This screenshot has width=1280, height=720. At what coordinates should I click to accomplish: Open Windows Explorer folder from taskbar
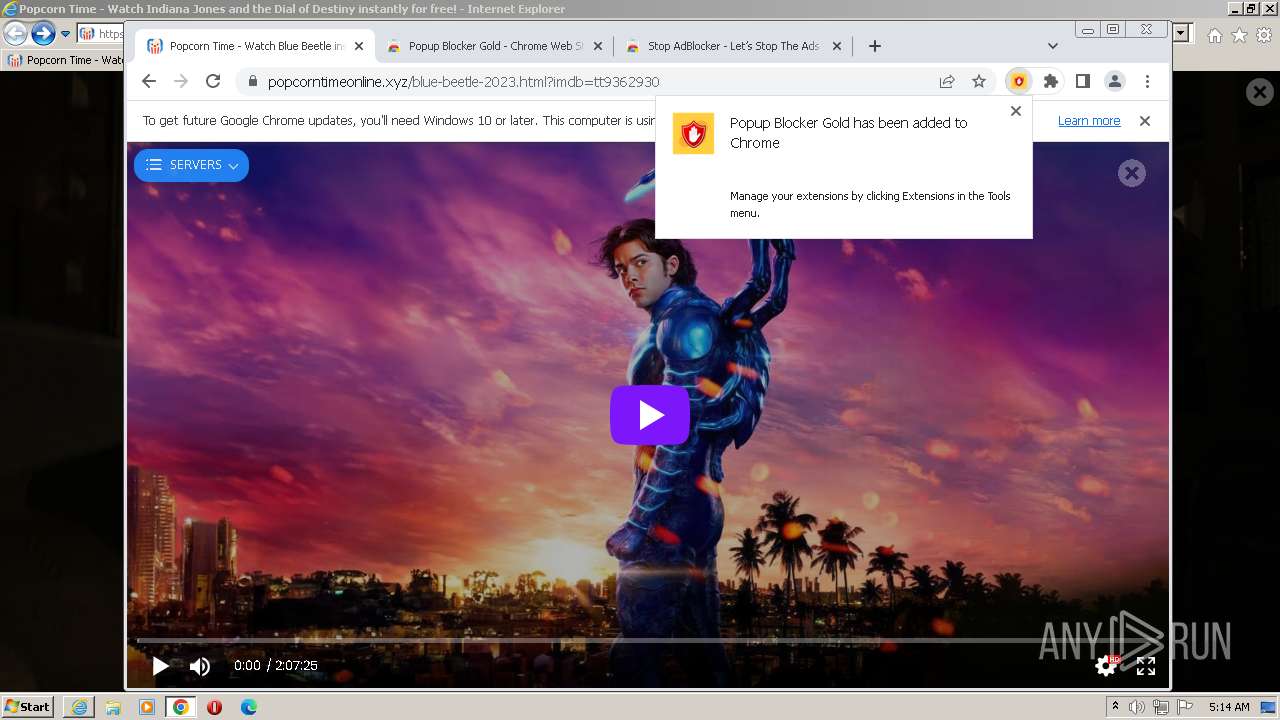113,707
